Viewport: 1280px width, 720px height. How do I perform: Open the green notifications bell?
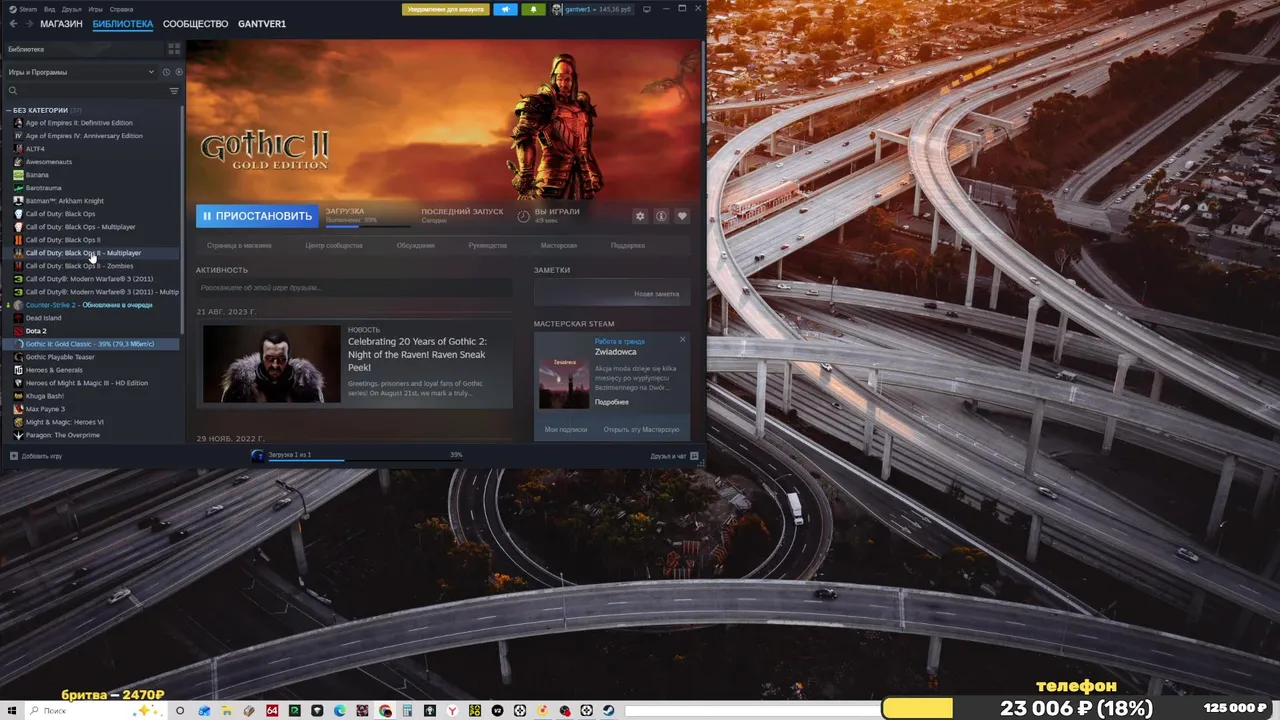tap(533, 9)
